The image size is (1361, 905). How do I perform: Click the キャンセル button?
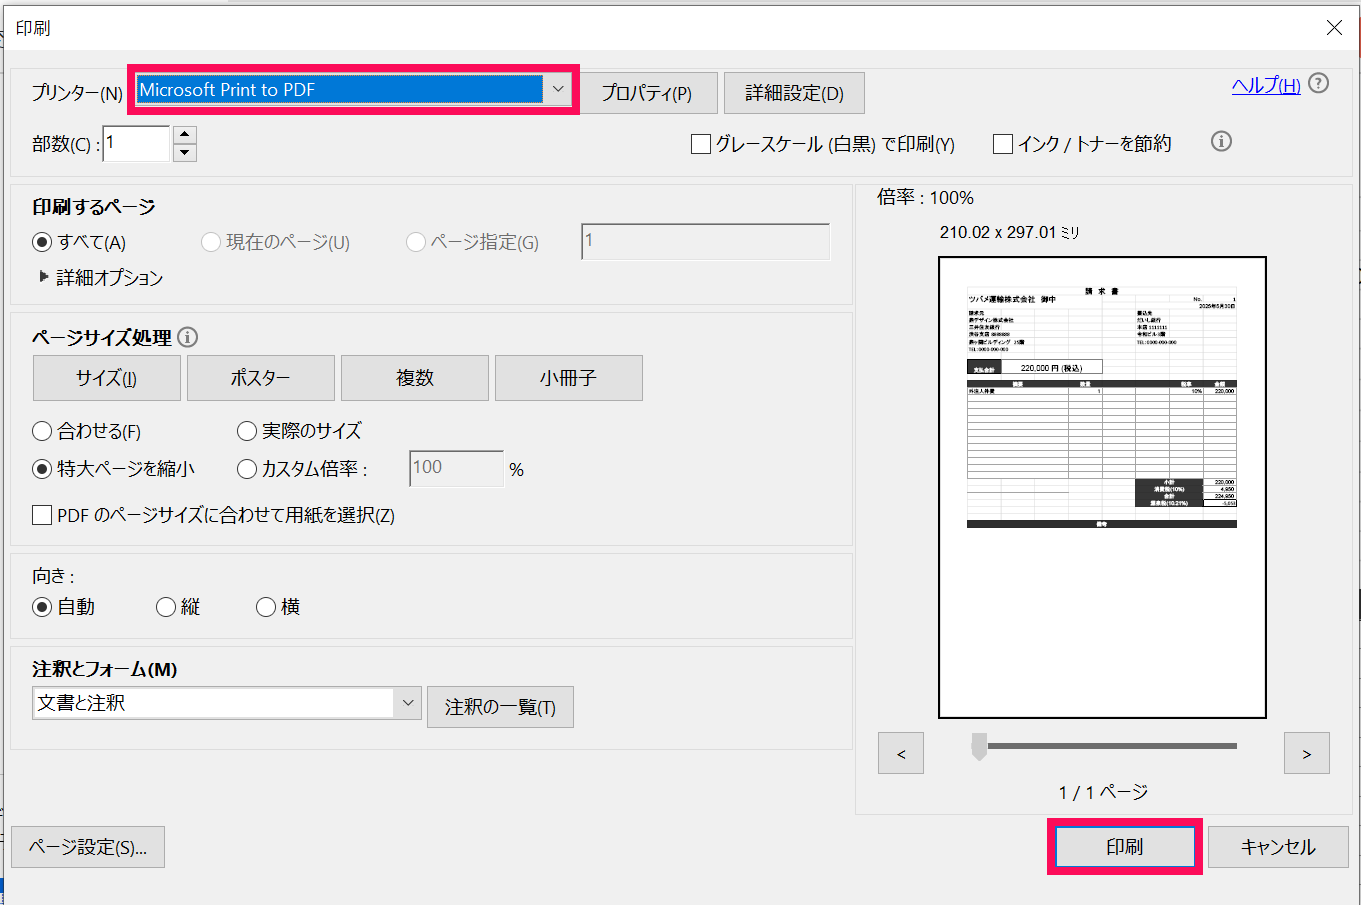point(1279,847)
